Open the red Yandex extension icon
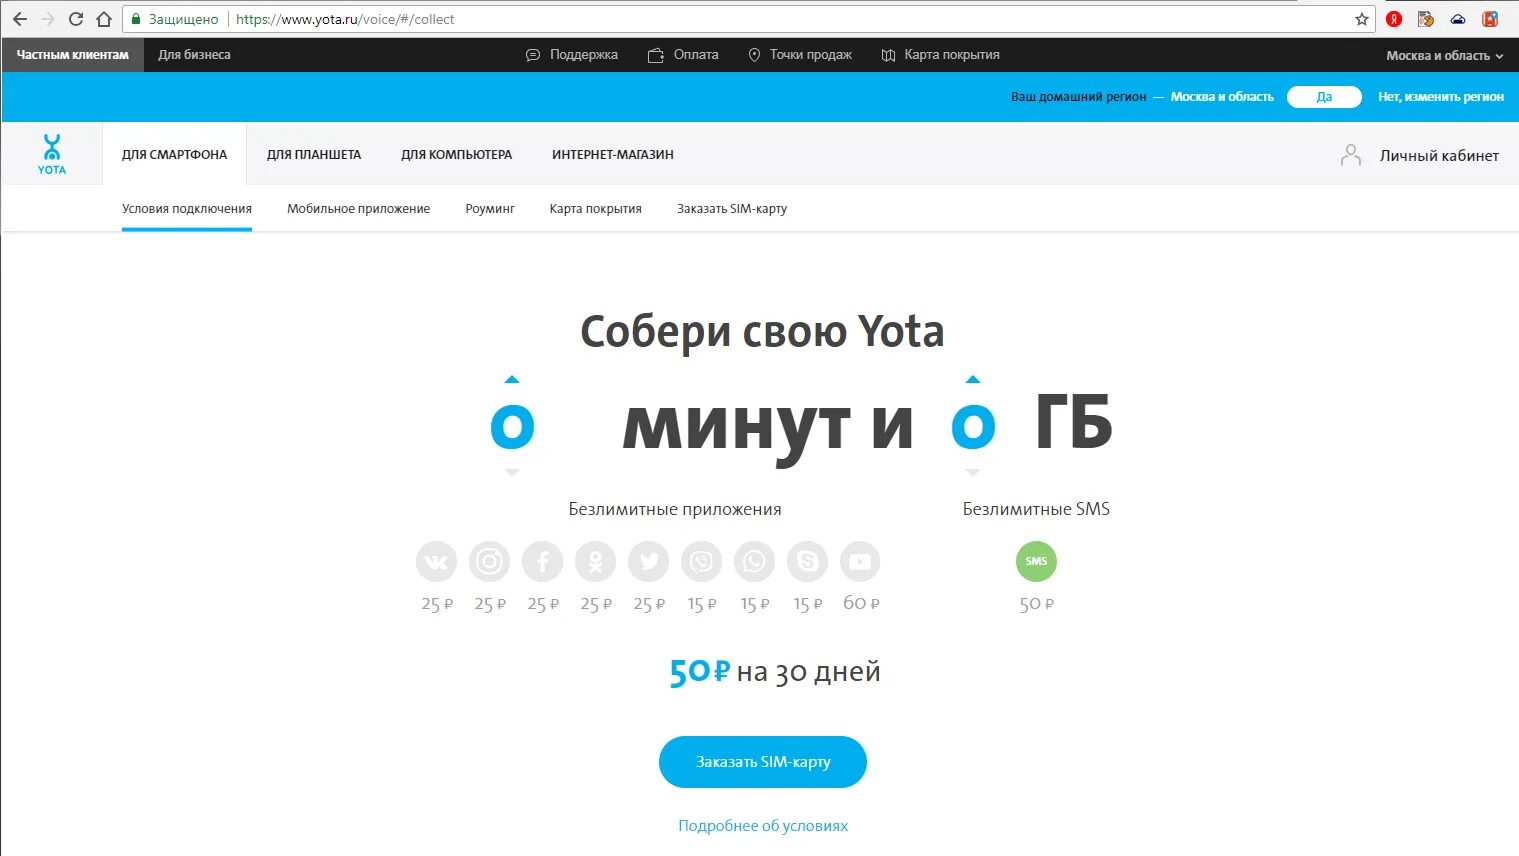This screenshot has height=856, width=1519. 1394,19
